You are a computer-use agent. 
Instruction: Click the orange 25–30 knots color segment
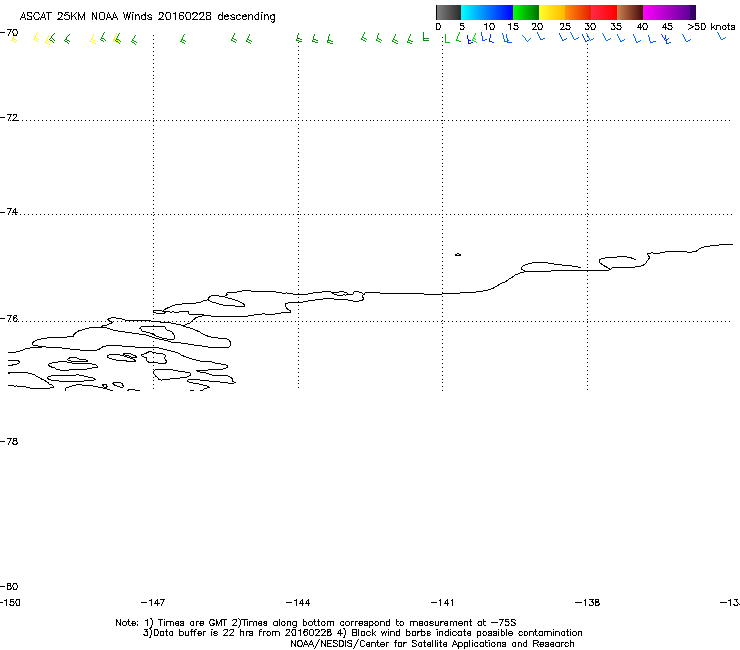point(578,12)
